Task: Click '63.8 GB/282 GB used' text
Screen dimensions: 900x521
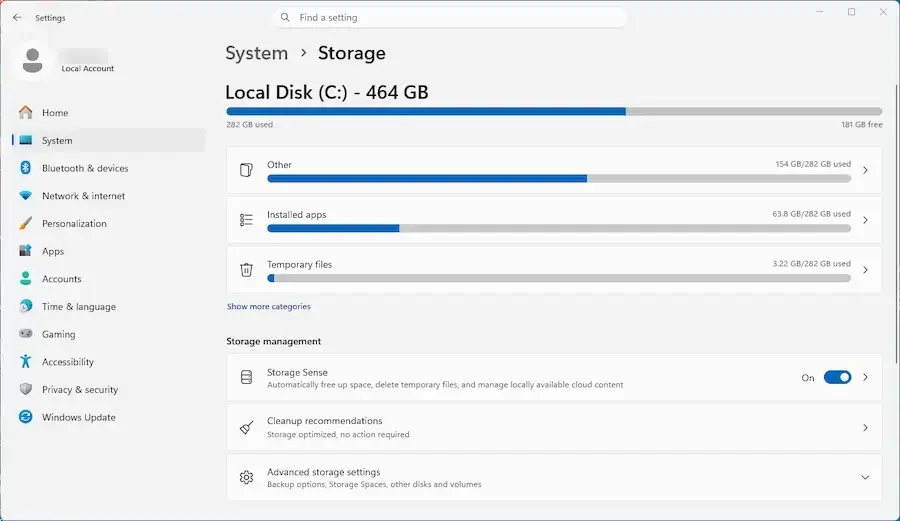Action: point(812,214)
